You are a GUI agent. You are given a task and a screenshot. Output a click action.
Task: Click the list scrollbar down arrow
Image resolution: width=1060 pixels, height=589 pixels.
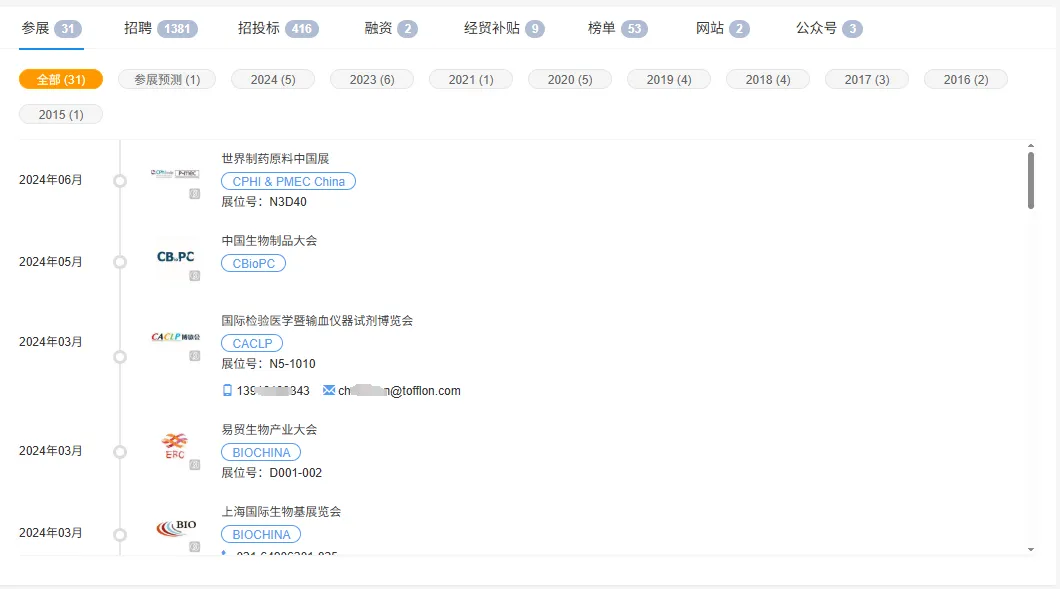pos(1031,550)
